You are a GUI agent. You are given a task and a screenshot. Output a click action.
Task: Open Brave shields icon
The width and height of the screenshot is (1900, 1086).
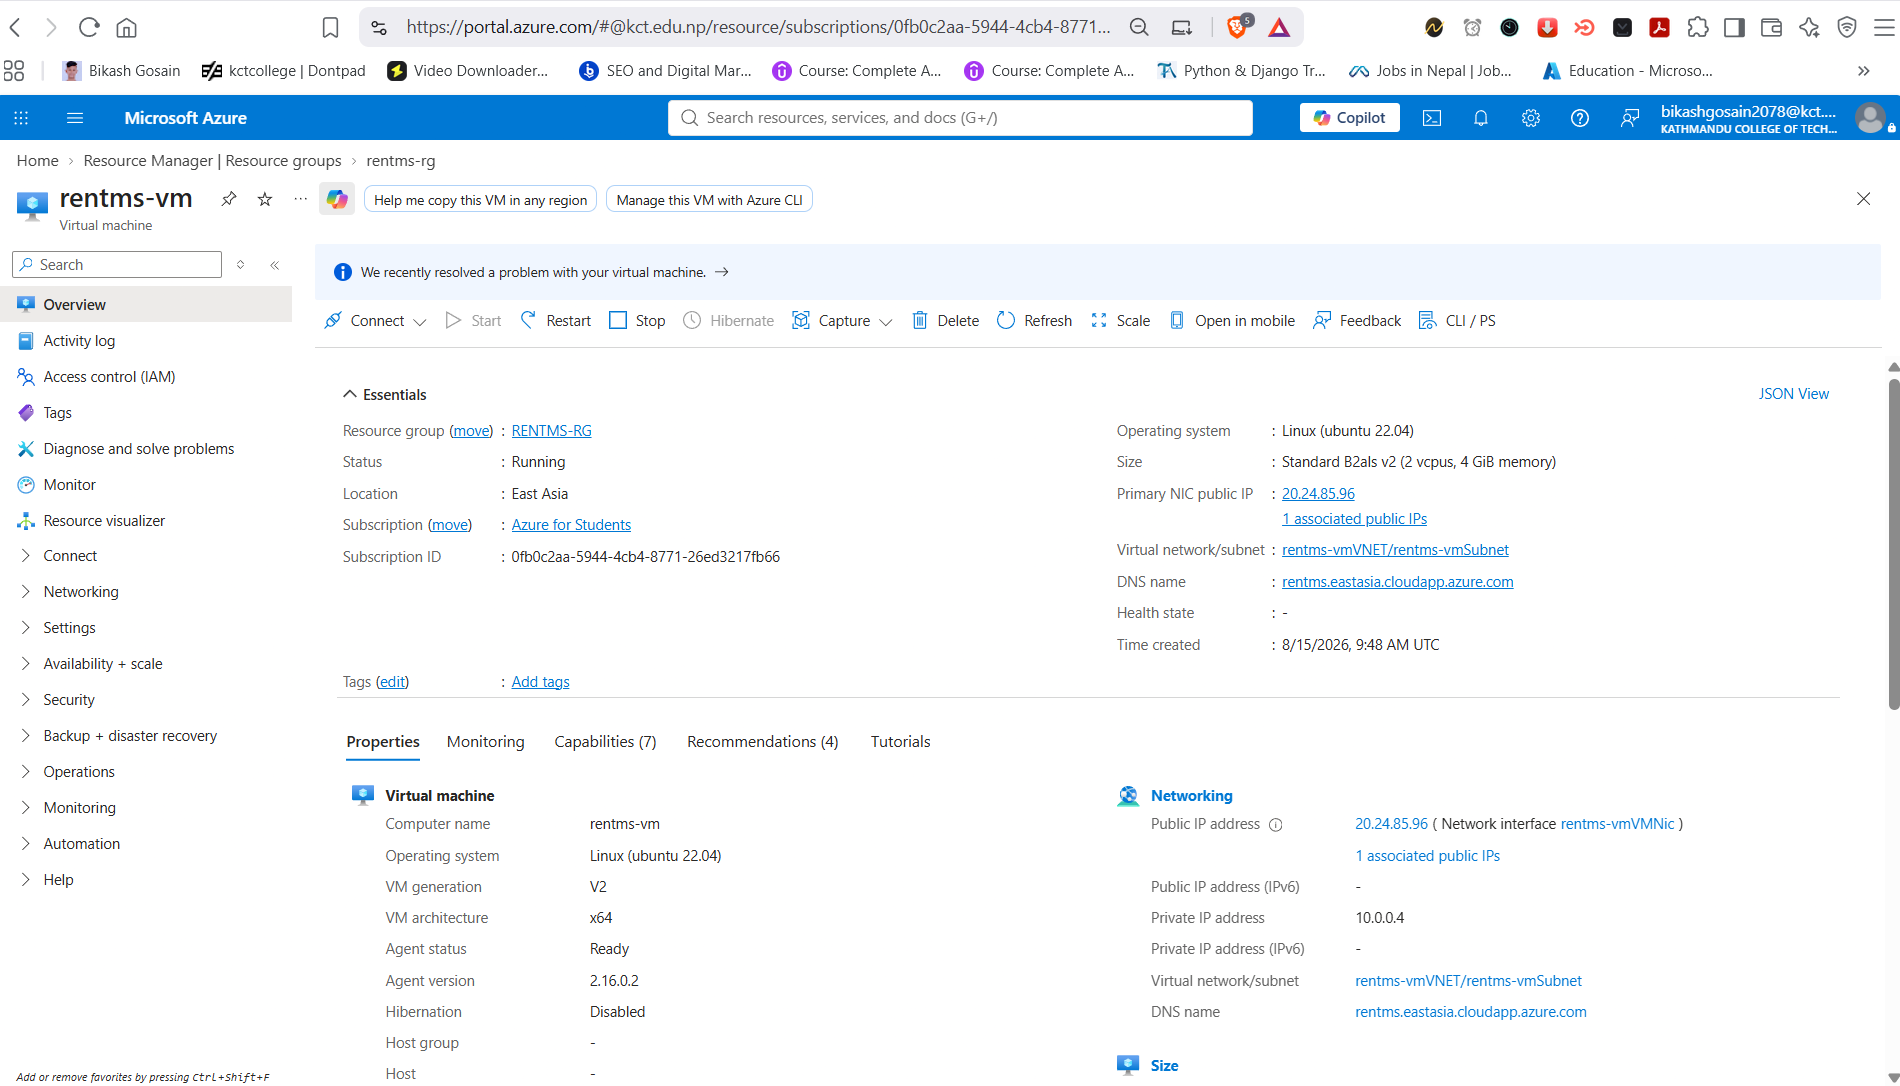[x=1237, y=27]
